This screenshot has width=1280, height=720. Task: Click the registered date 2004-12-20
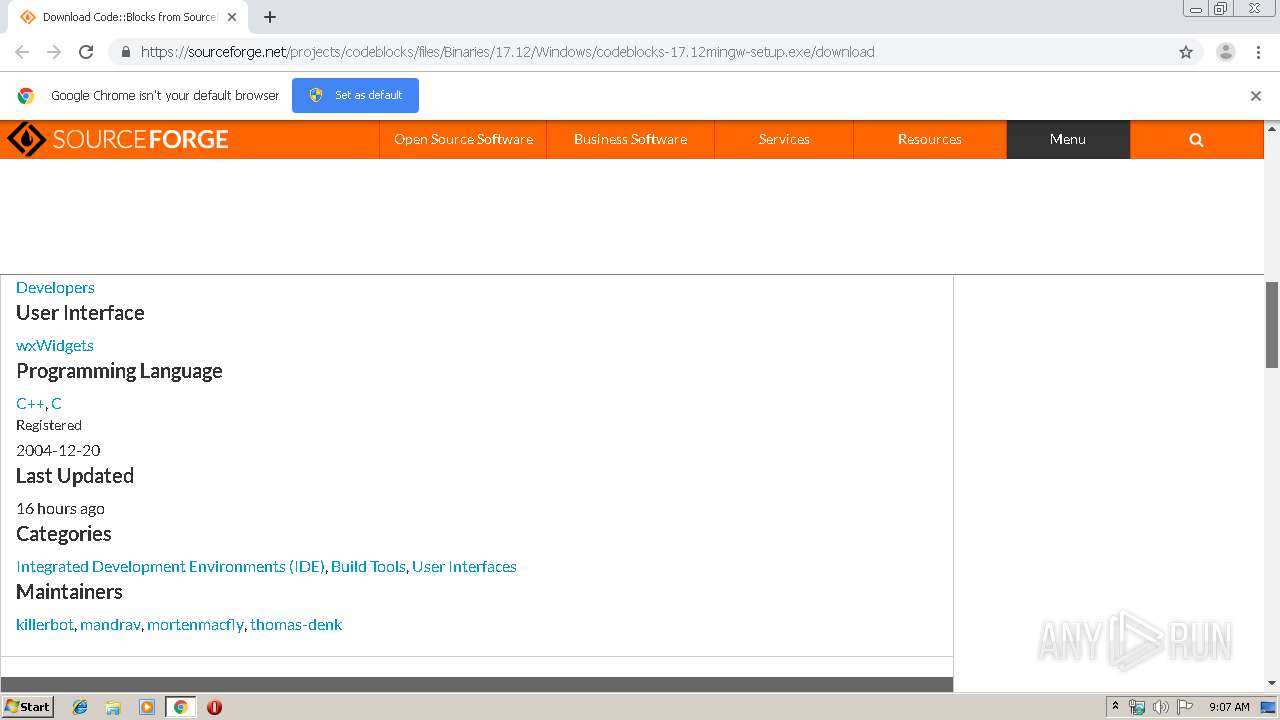pos(58,450)
